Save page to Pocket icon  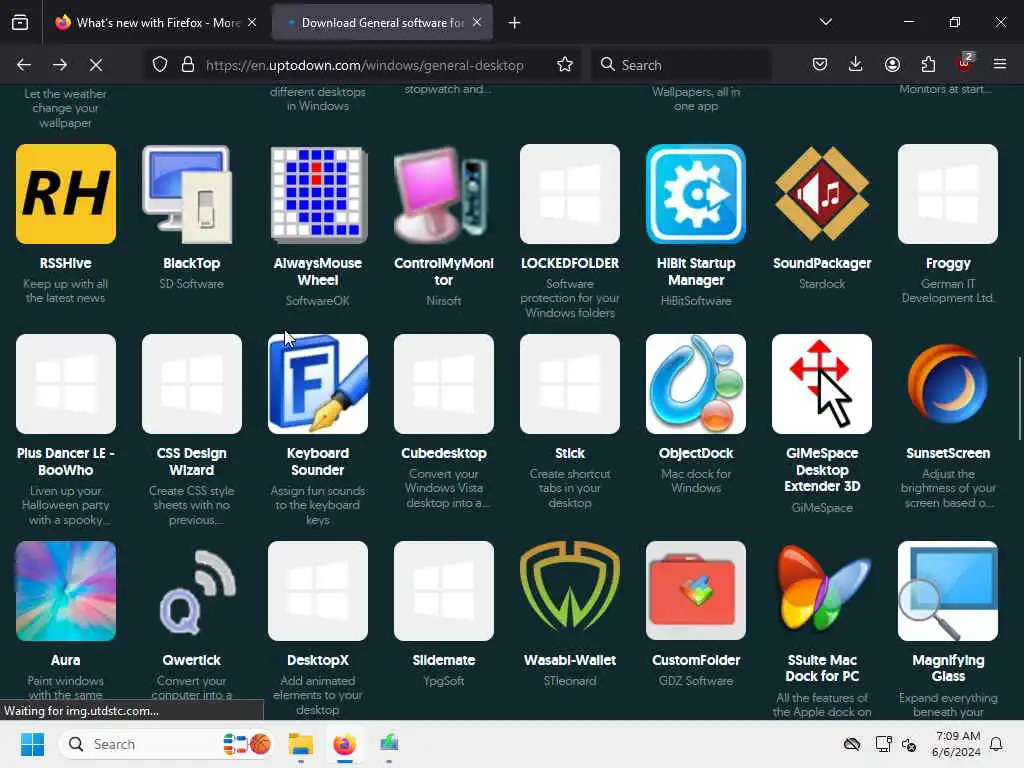[820, 64]
